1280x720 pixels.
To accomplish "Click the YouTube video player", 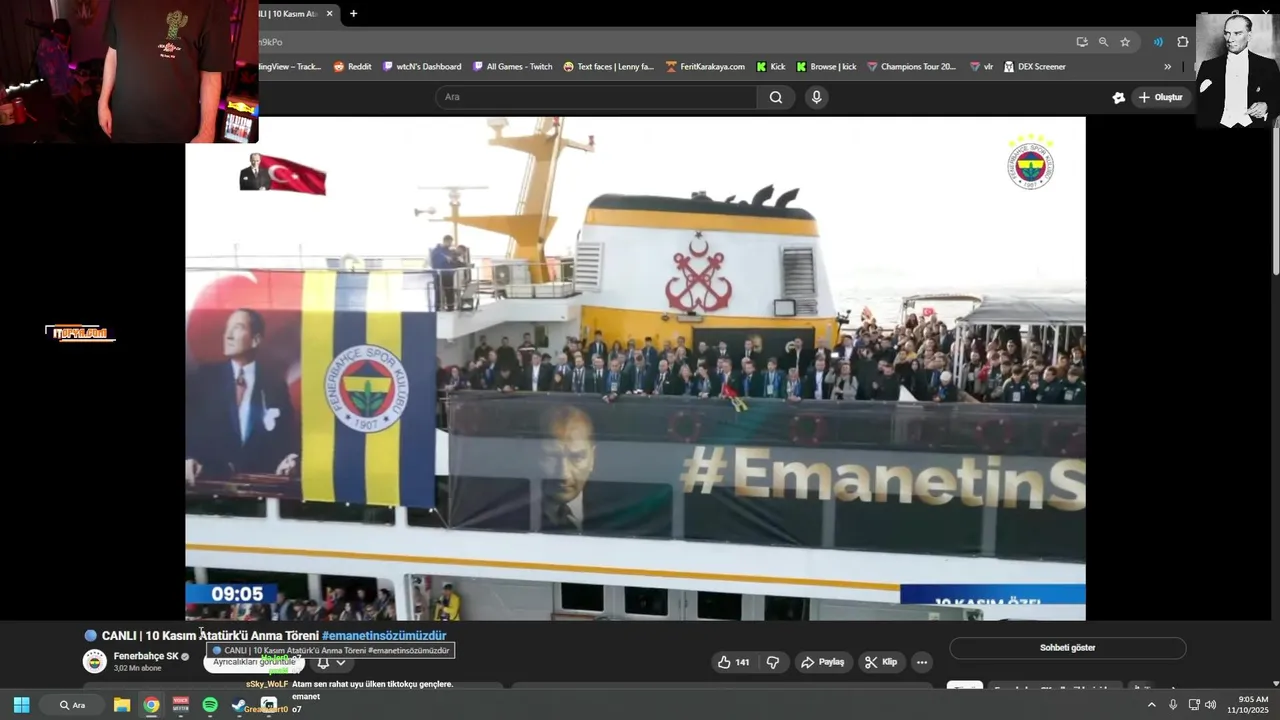I will [635, 368].
